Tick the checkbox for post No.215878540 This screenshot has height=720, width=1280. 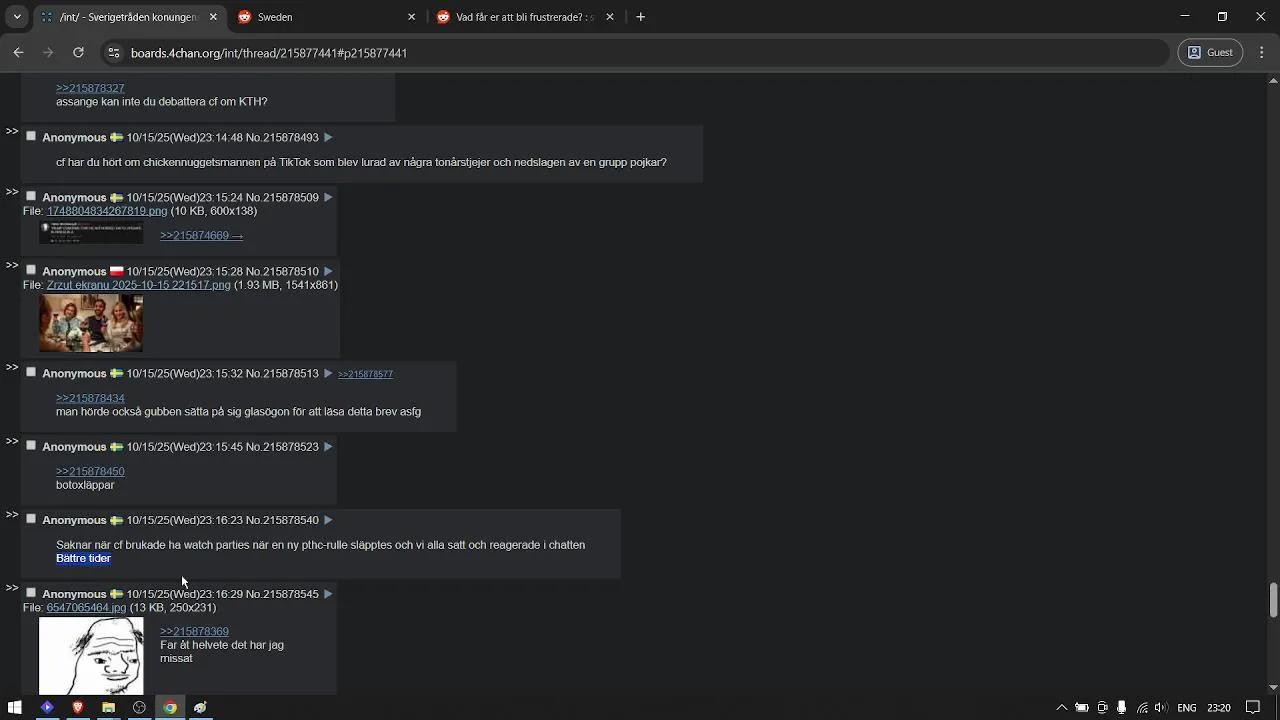31,519
